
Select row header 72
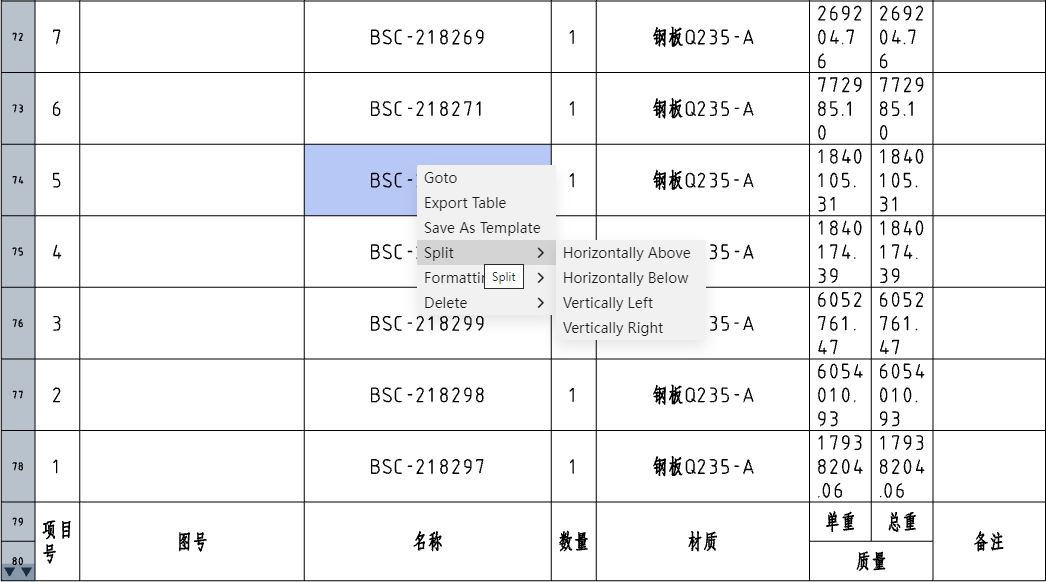click(x=18, y=37)
